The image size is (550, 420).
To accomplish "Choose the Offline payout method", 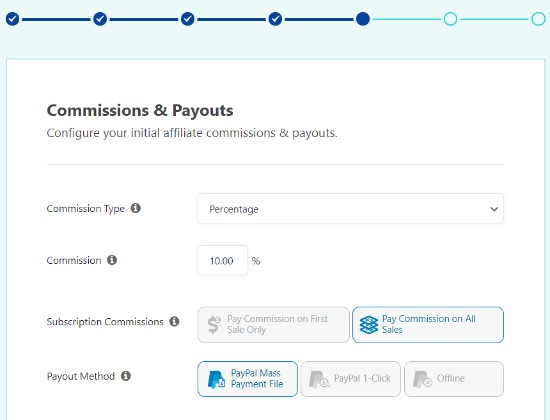I will pyautogui.click(x=454, y=379).
